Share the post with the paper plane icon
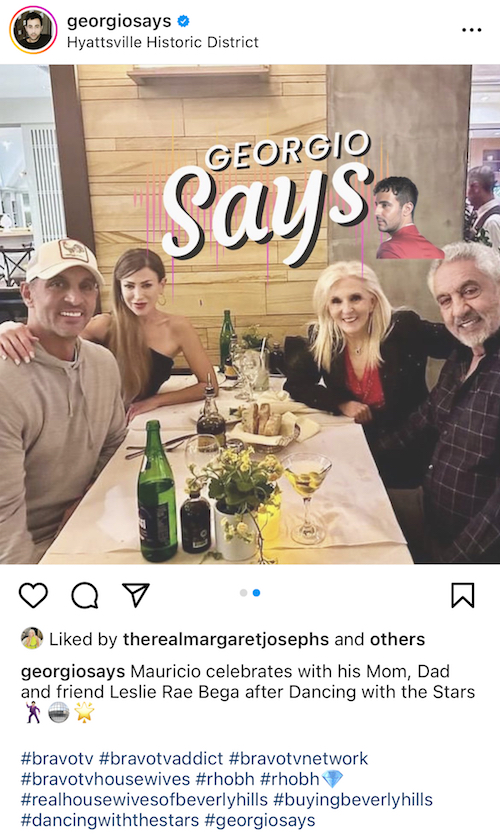The height and width of the screenshot is (836, 500). pyautogui.click(x=136, y=594)
